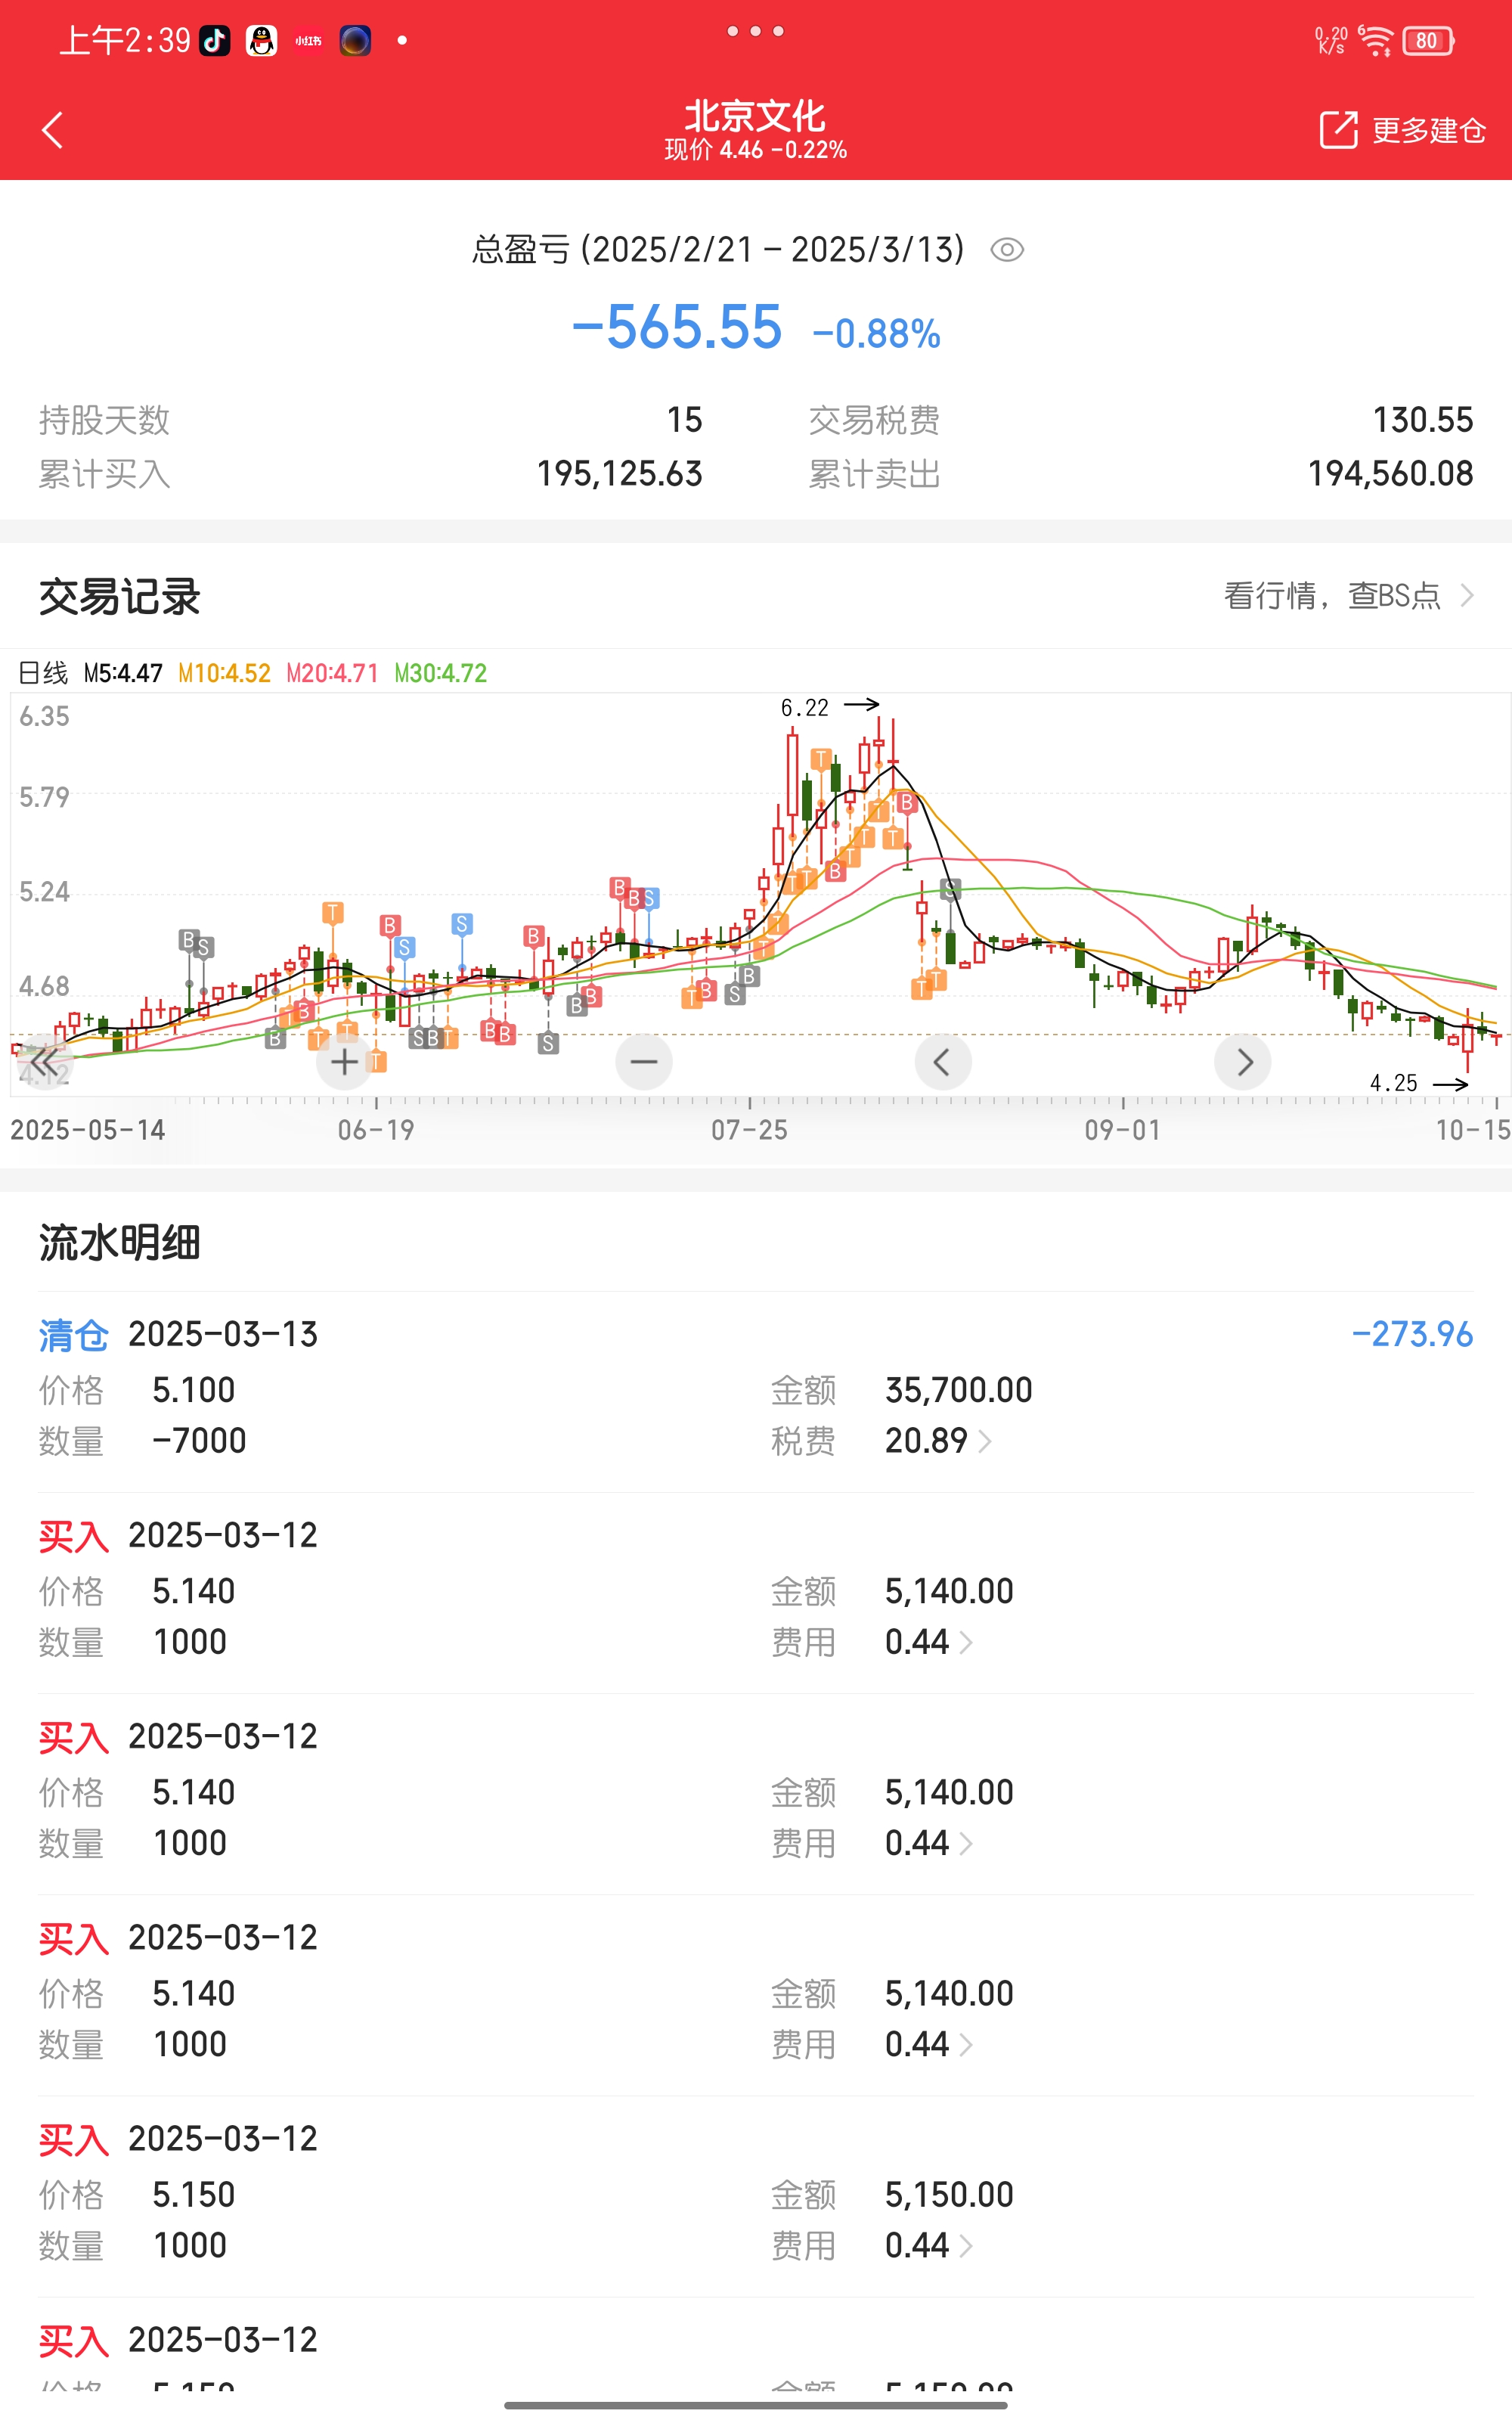Tap the TikTok icon in status bar
Image resolution: width=1512 pixels, height=2420 pixels.
click(x=214, y=41)
